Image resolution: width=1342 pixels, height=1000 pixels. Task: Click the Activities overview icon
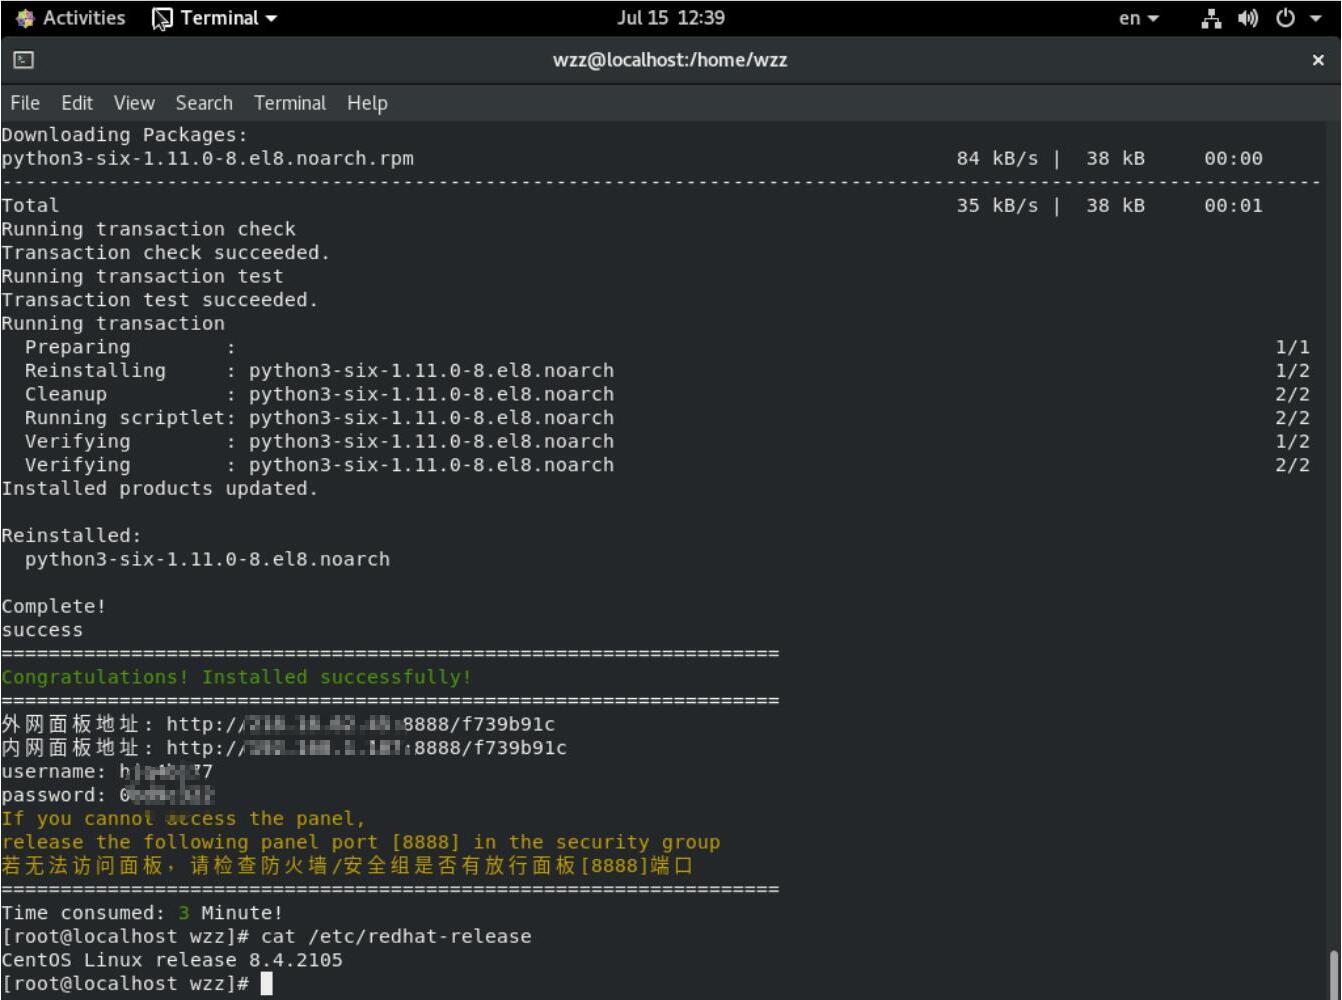click(25, 18)
